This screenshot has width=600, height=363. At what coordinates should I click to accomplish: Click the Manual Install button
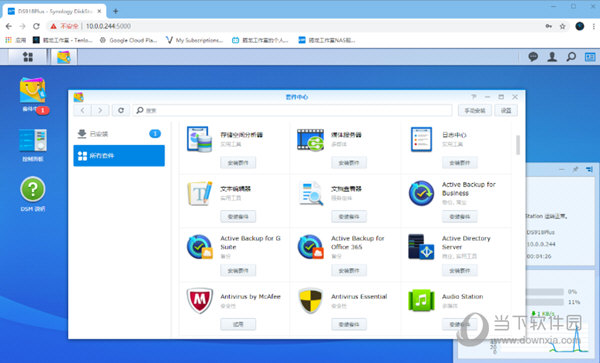[475, 111]
